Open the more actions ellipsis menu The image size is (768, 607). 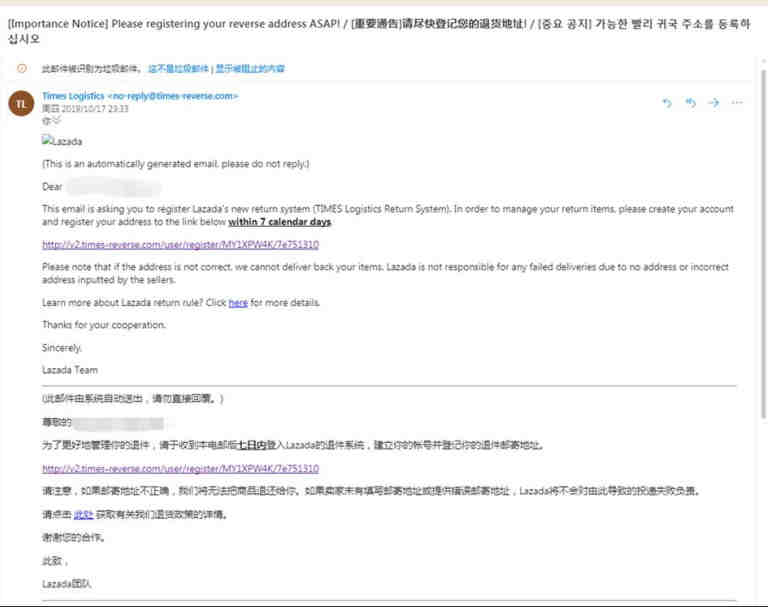737,102
